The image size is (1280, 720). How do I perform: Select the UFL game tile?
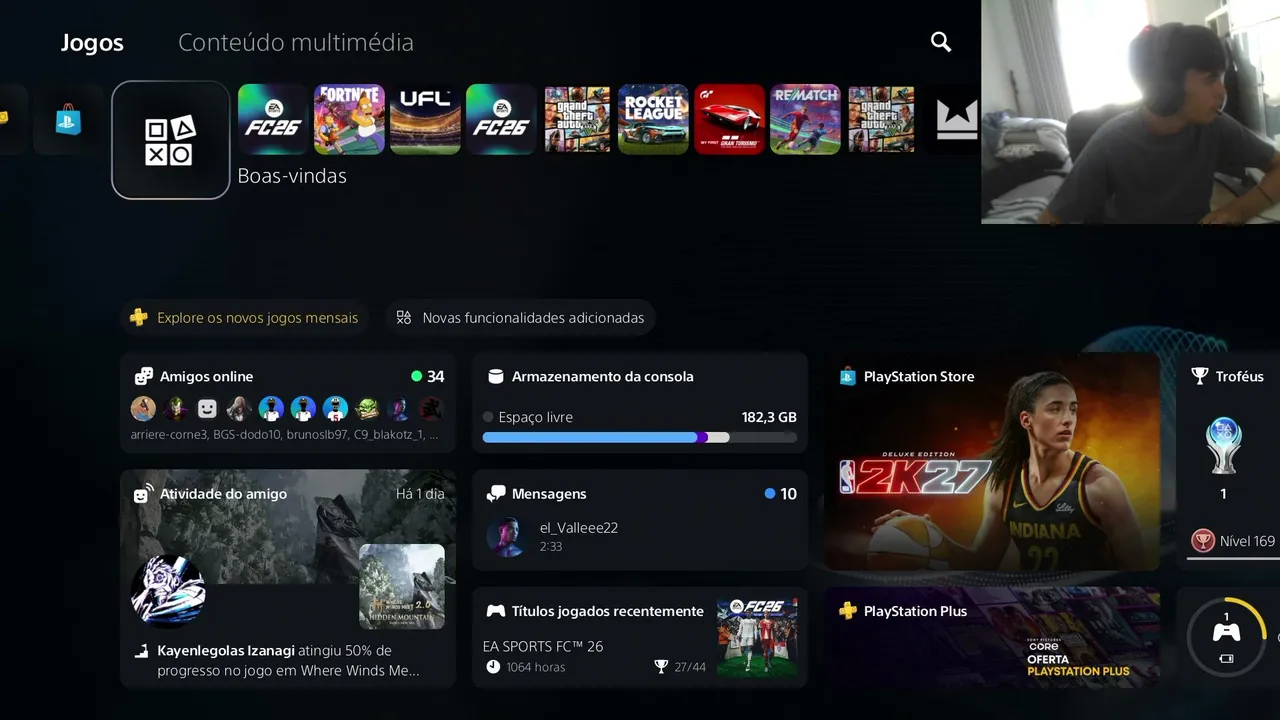[425, 119]
